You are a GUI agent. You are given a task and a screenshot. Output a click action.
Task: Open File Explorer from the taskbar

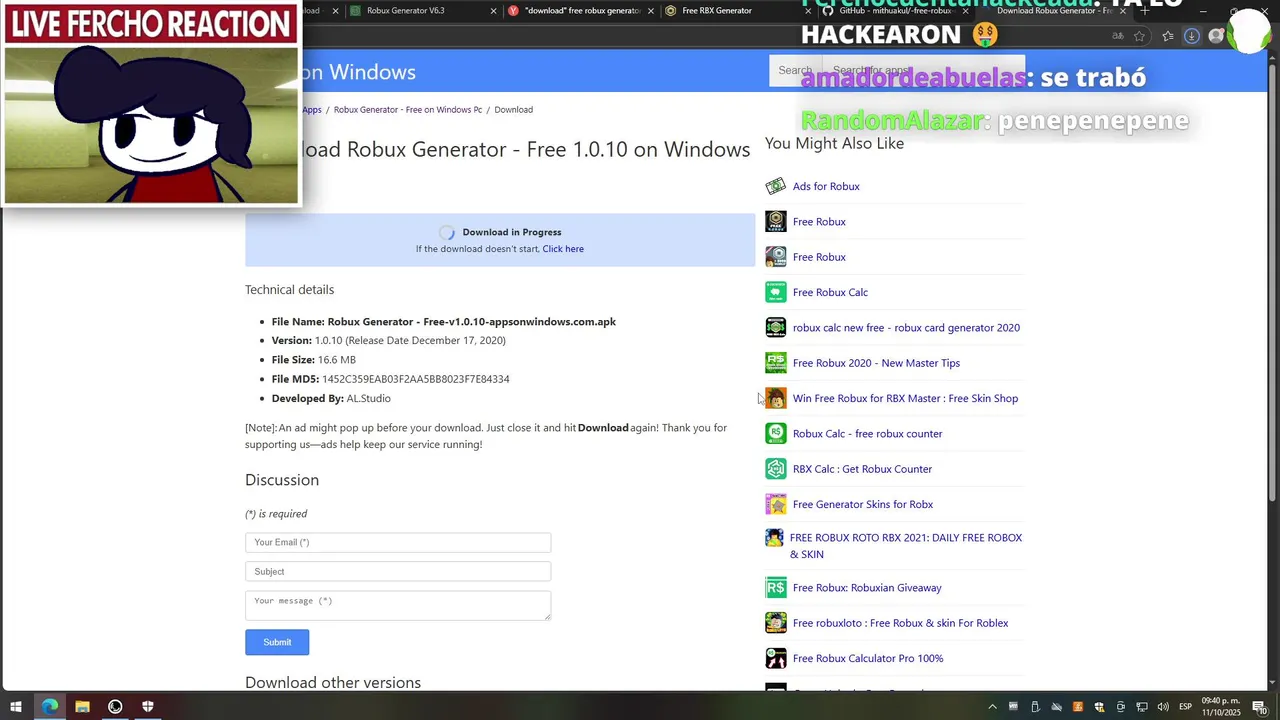pyautogui.click(x=82, y=707)
